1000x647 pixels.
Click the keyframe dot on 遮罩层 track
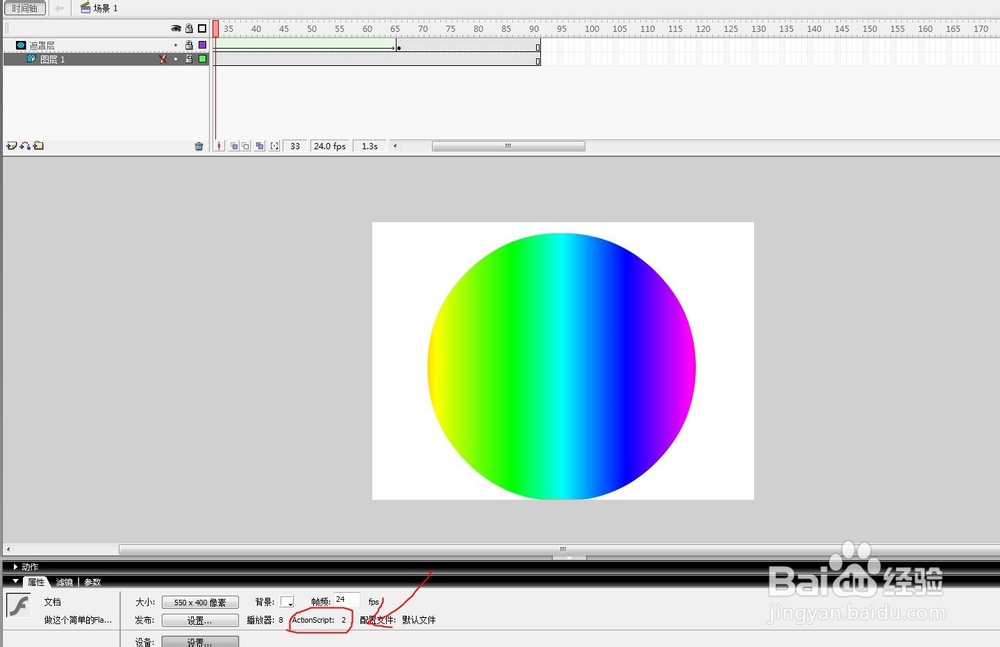click(x=399, y=48)
